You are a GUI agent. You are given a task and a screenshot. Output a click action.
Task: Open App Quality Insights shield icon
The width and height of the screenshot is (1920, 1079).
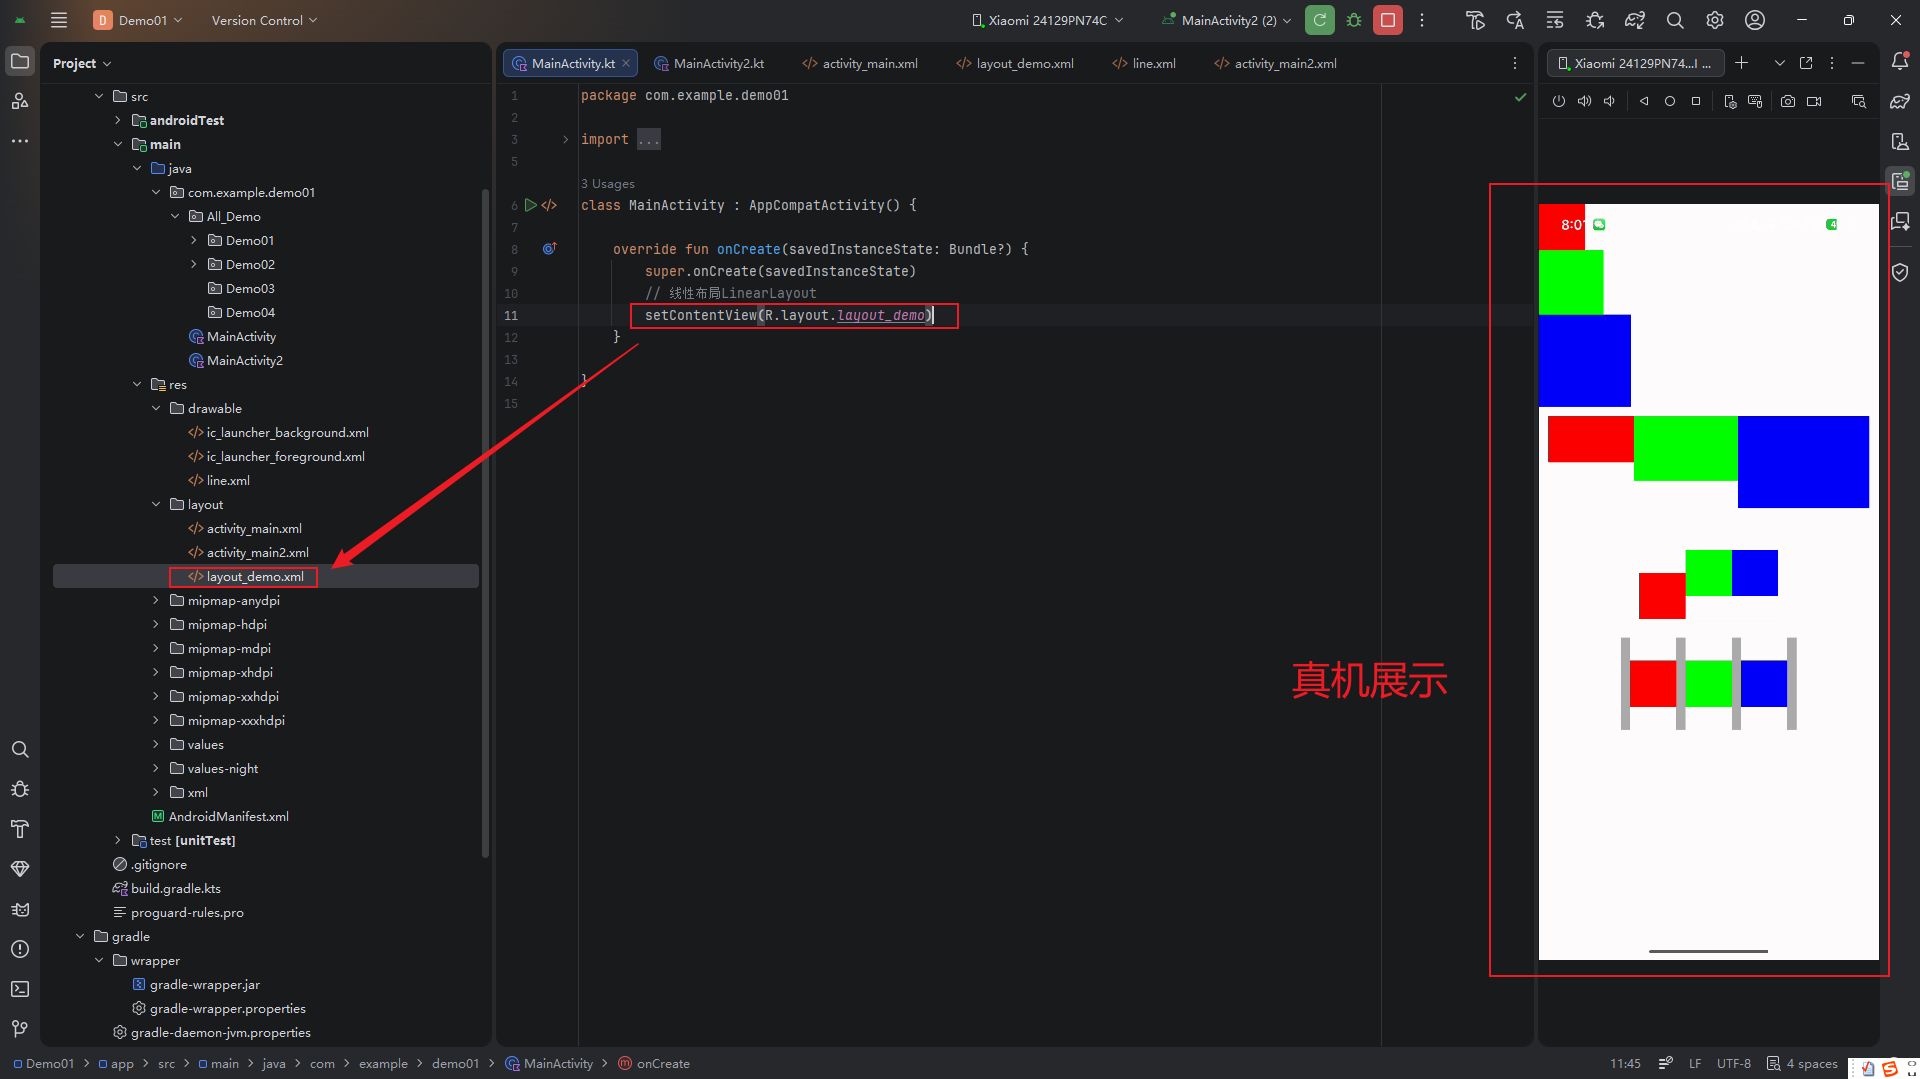coord(1900,272)
